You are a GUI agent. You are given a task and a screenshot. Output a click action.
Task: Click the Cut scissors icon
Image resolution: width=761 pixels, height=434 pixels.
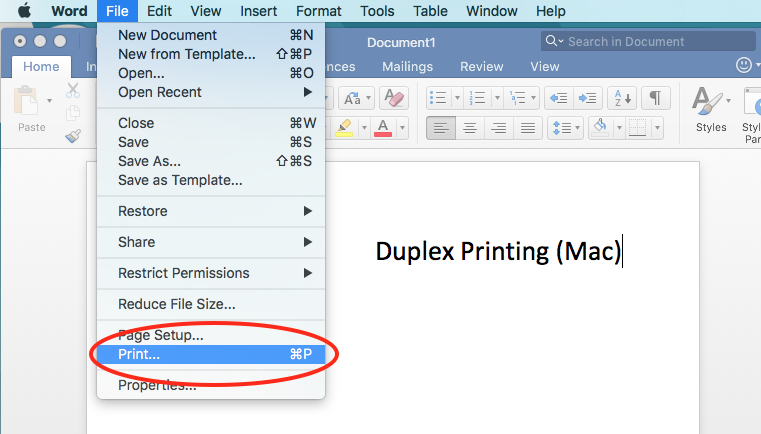tap(73, 90)
